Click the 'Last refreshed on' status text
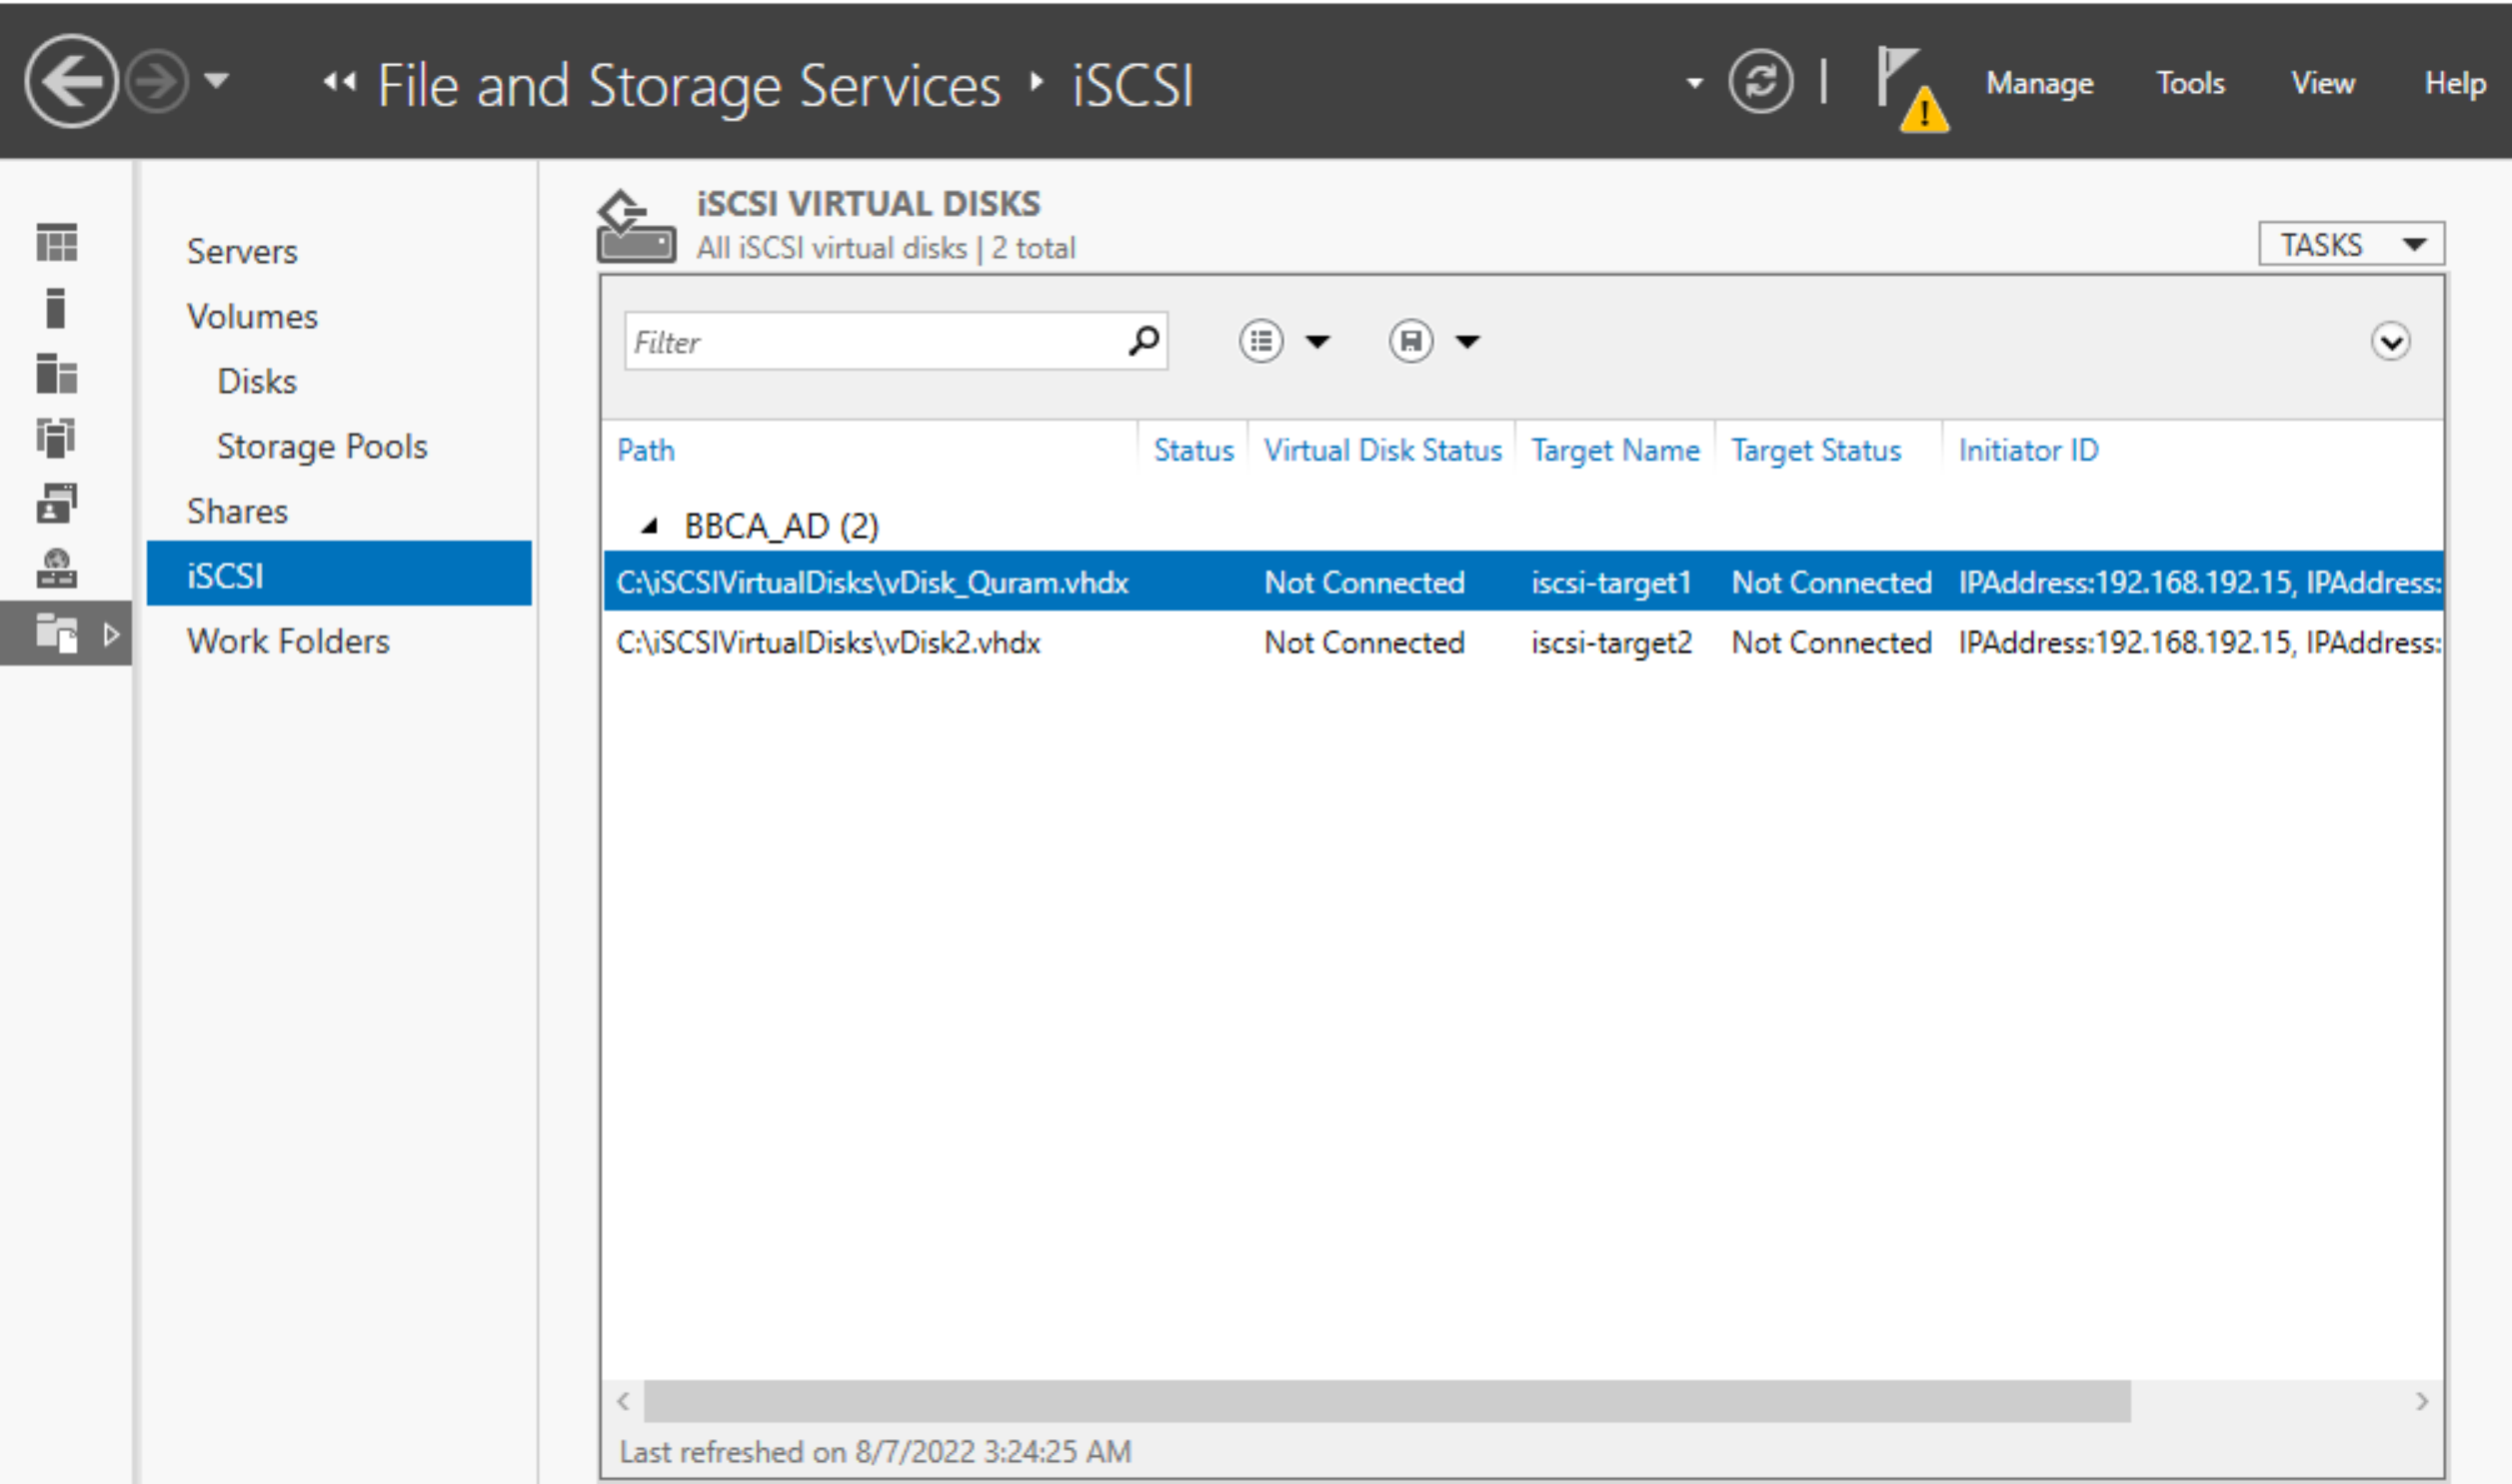Viewport: 2512px width, 1484px height. (x=875, y=1451)
